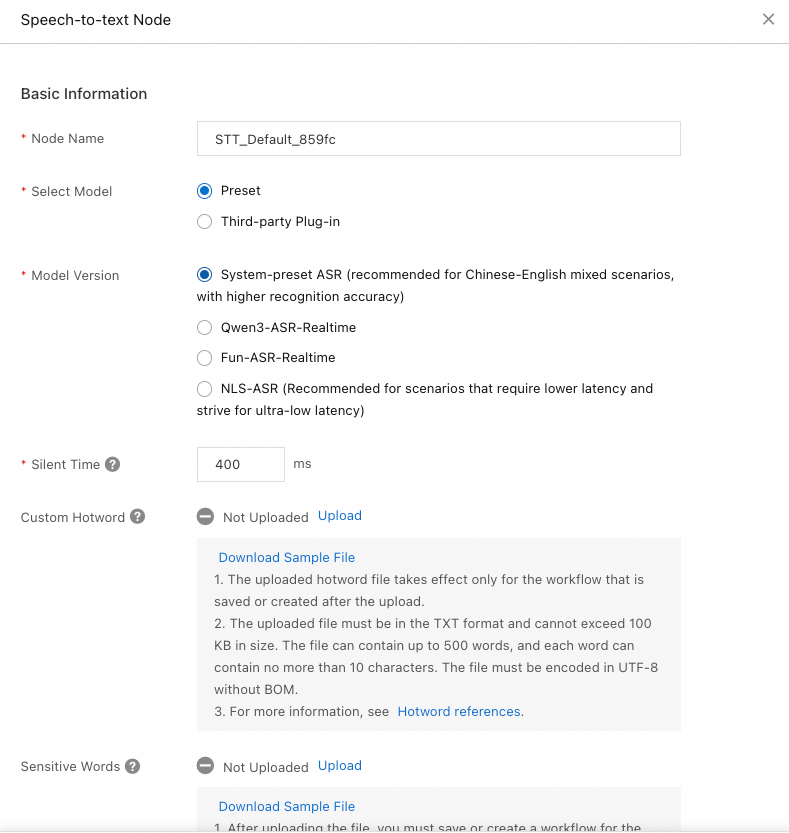Click the Sensitive Words not-uploaded status icon
Viewport: 789px width, 833px height.
click(205, 767)
